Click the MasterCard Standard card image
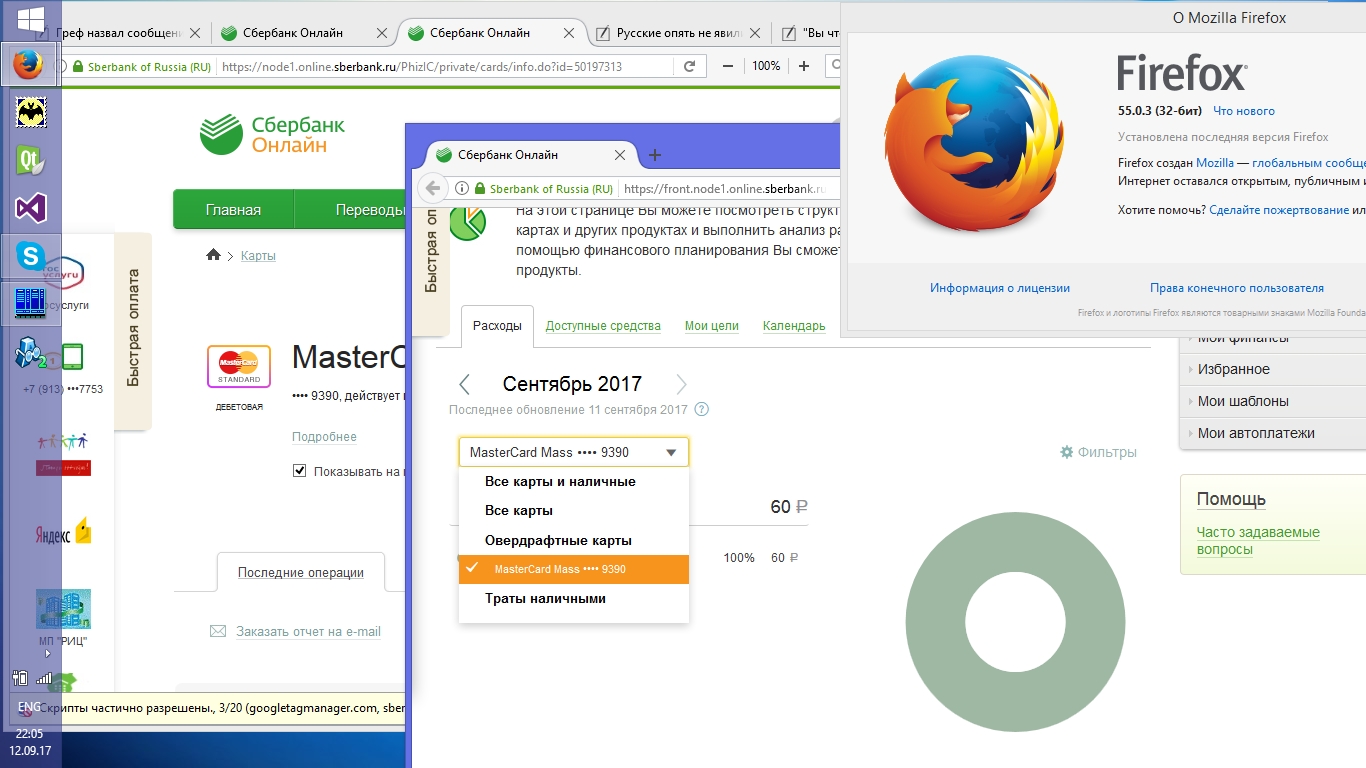This screenshot has height=768, width=1366. (239, 366)
